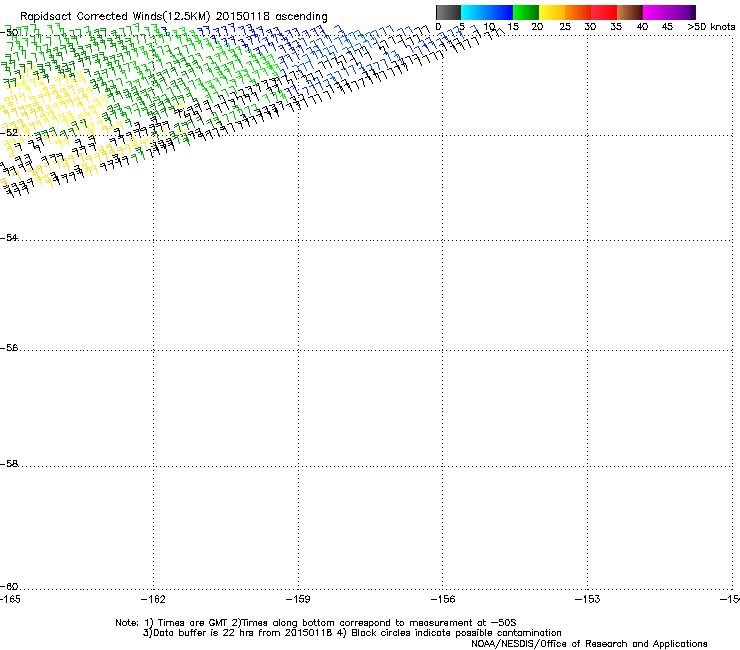Click the magenta 40-45 knots legend segment
This screenshot has height=650, width=740.
click(x=656, y=12)
